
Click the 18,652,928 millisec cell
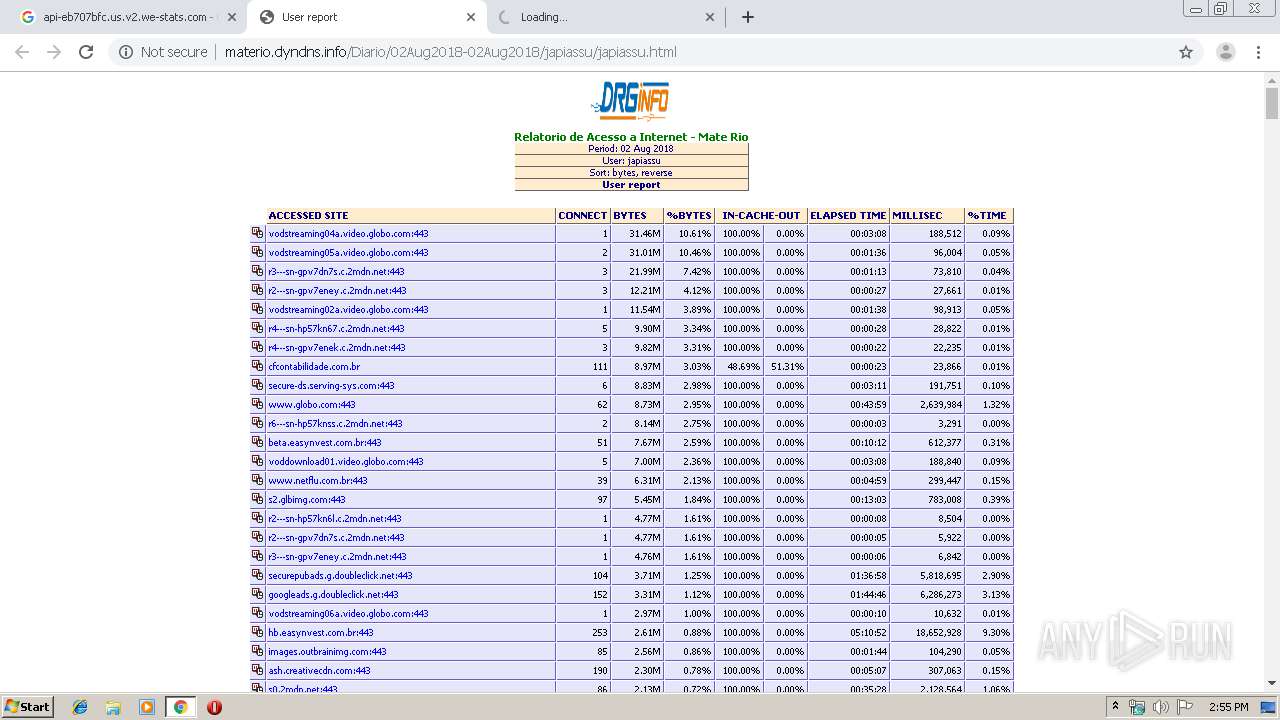point(927,632)
